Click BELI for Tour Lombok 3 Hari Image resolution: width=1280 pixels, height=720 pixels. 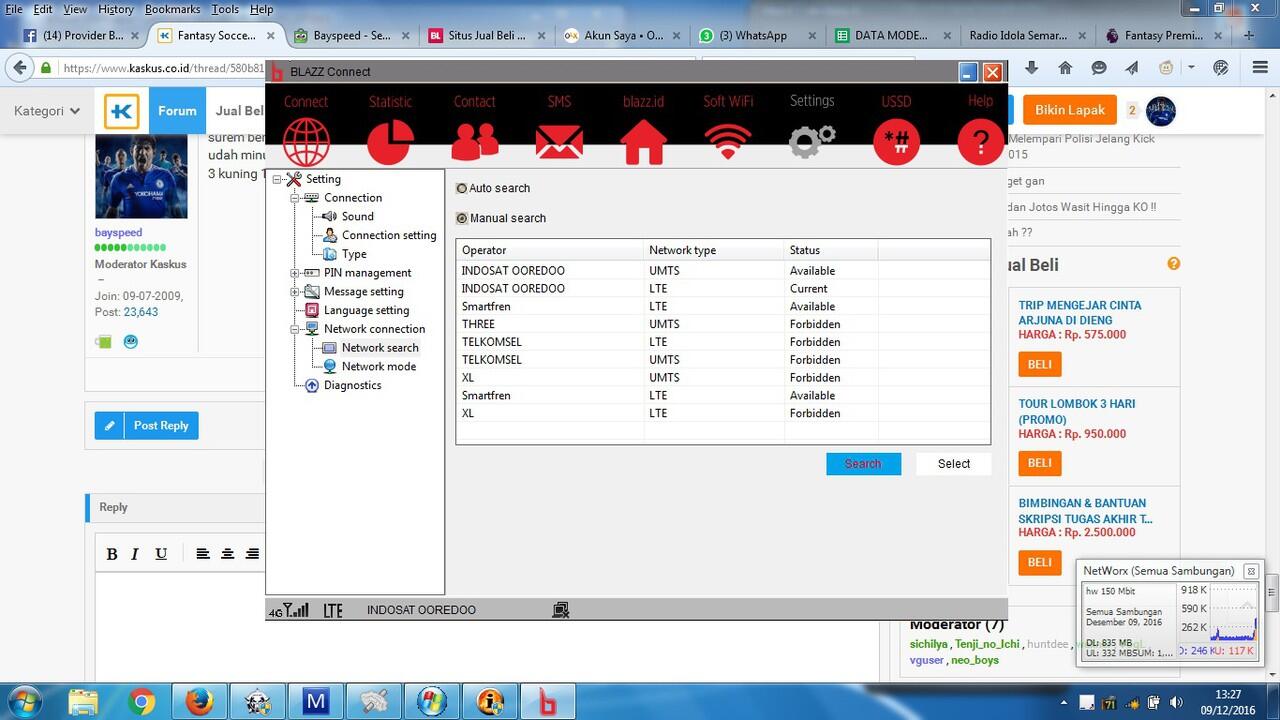(1040, 463)
